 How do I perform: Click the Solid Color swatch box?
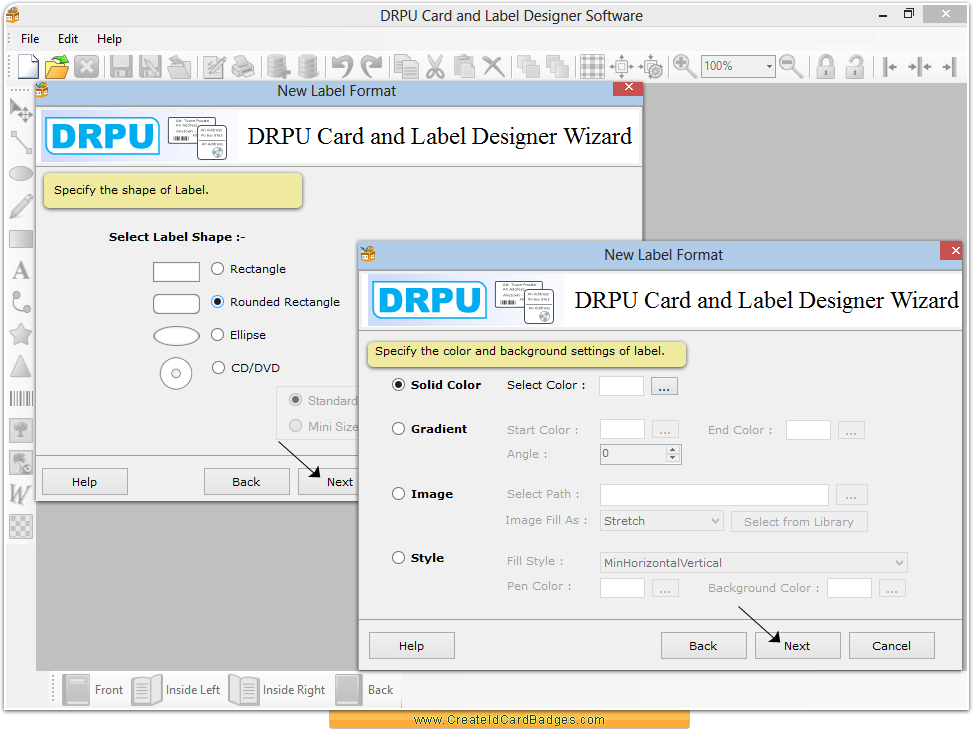(621, 386)
